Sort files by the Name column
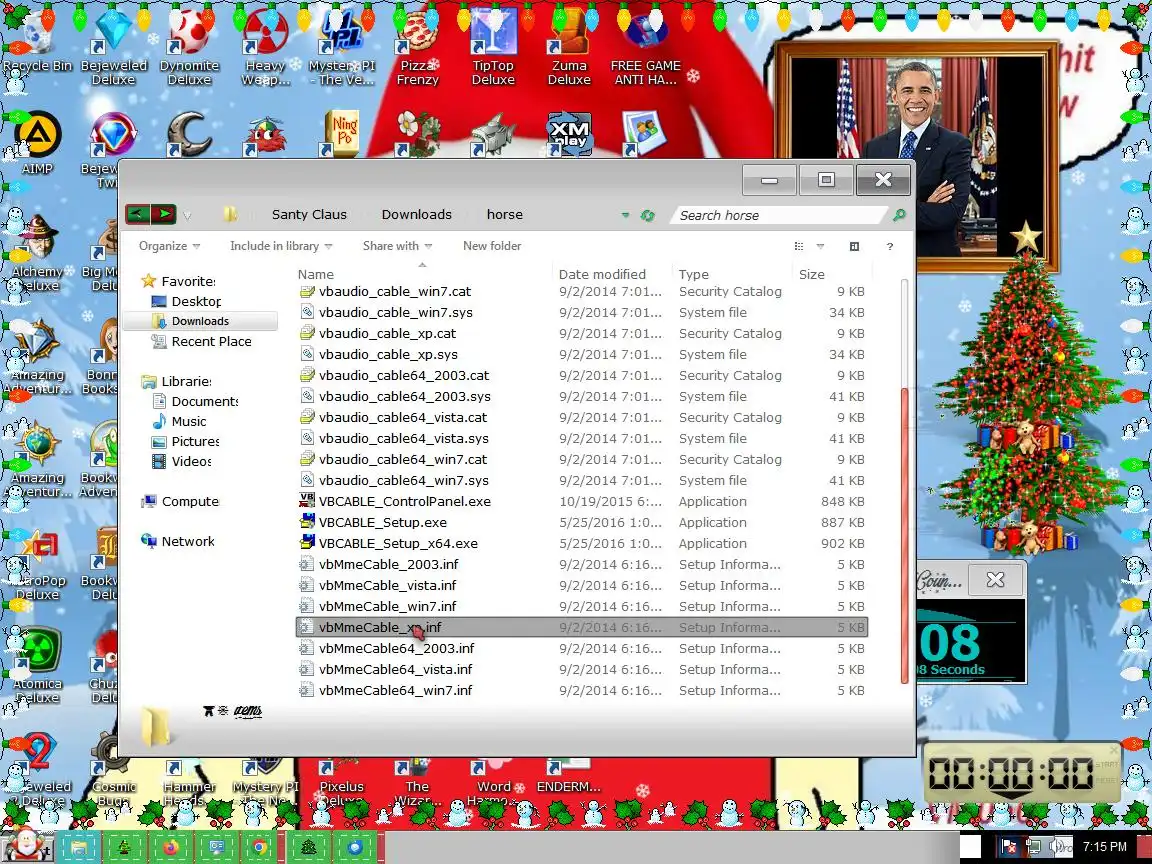This screenshot has width=1152, height=864. click(x=422, y=274)
